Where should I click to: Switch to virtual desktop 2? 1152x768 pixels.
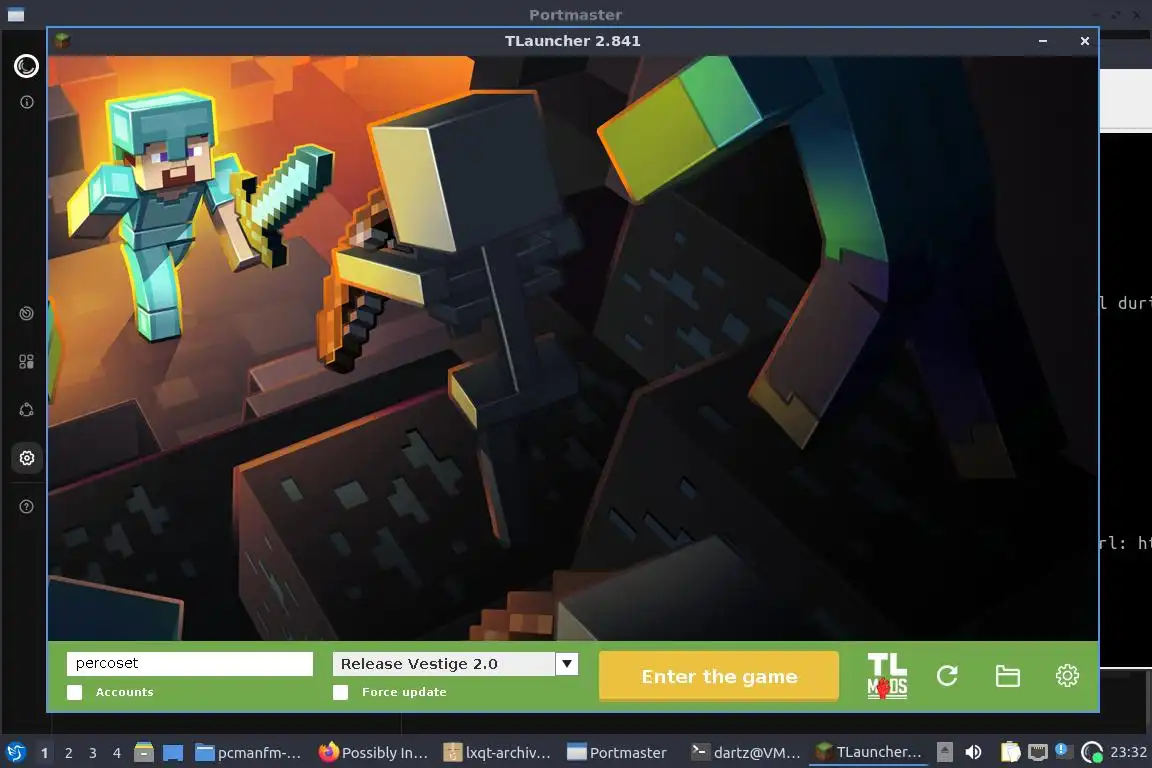click(x=68, y=753)
